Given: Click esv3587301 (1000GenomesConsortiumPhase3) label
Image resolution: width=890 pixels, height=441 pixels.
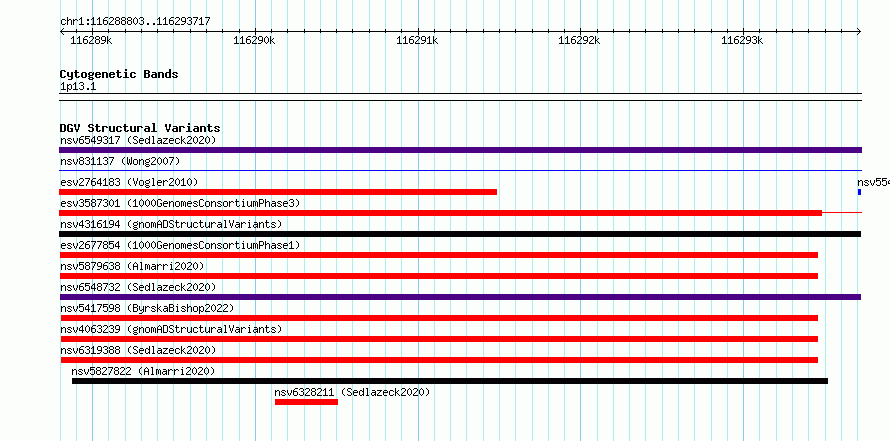Looking at the screenshot, I should tap(180, 203).
